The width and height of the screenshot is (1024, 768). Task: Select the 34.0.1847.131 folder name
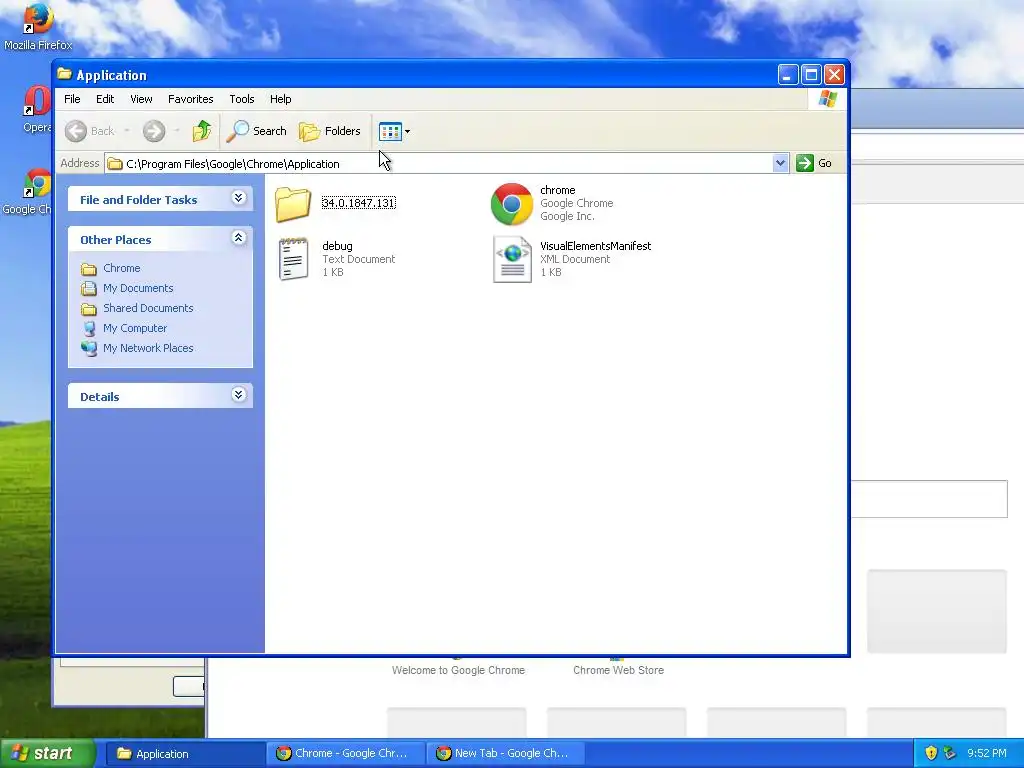pos(359,203)
